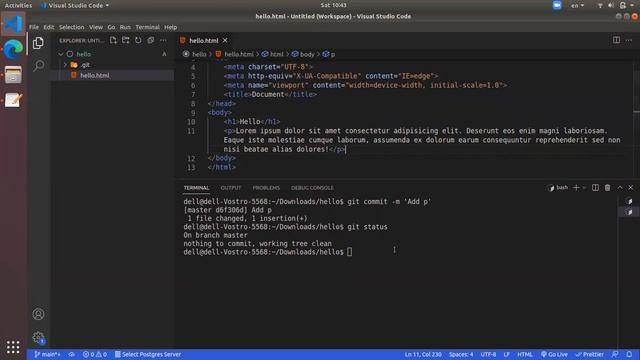
Task: Click the feedback icon in status bar
Action: 615,354
